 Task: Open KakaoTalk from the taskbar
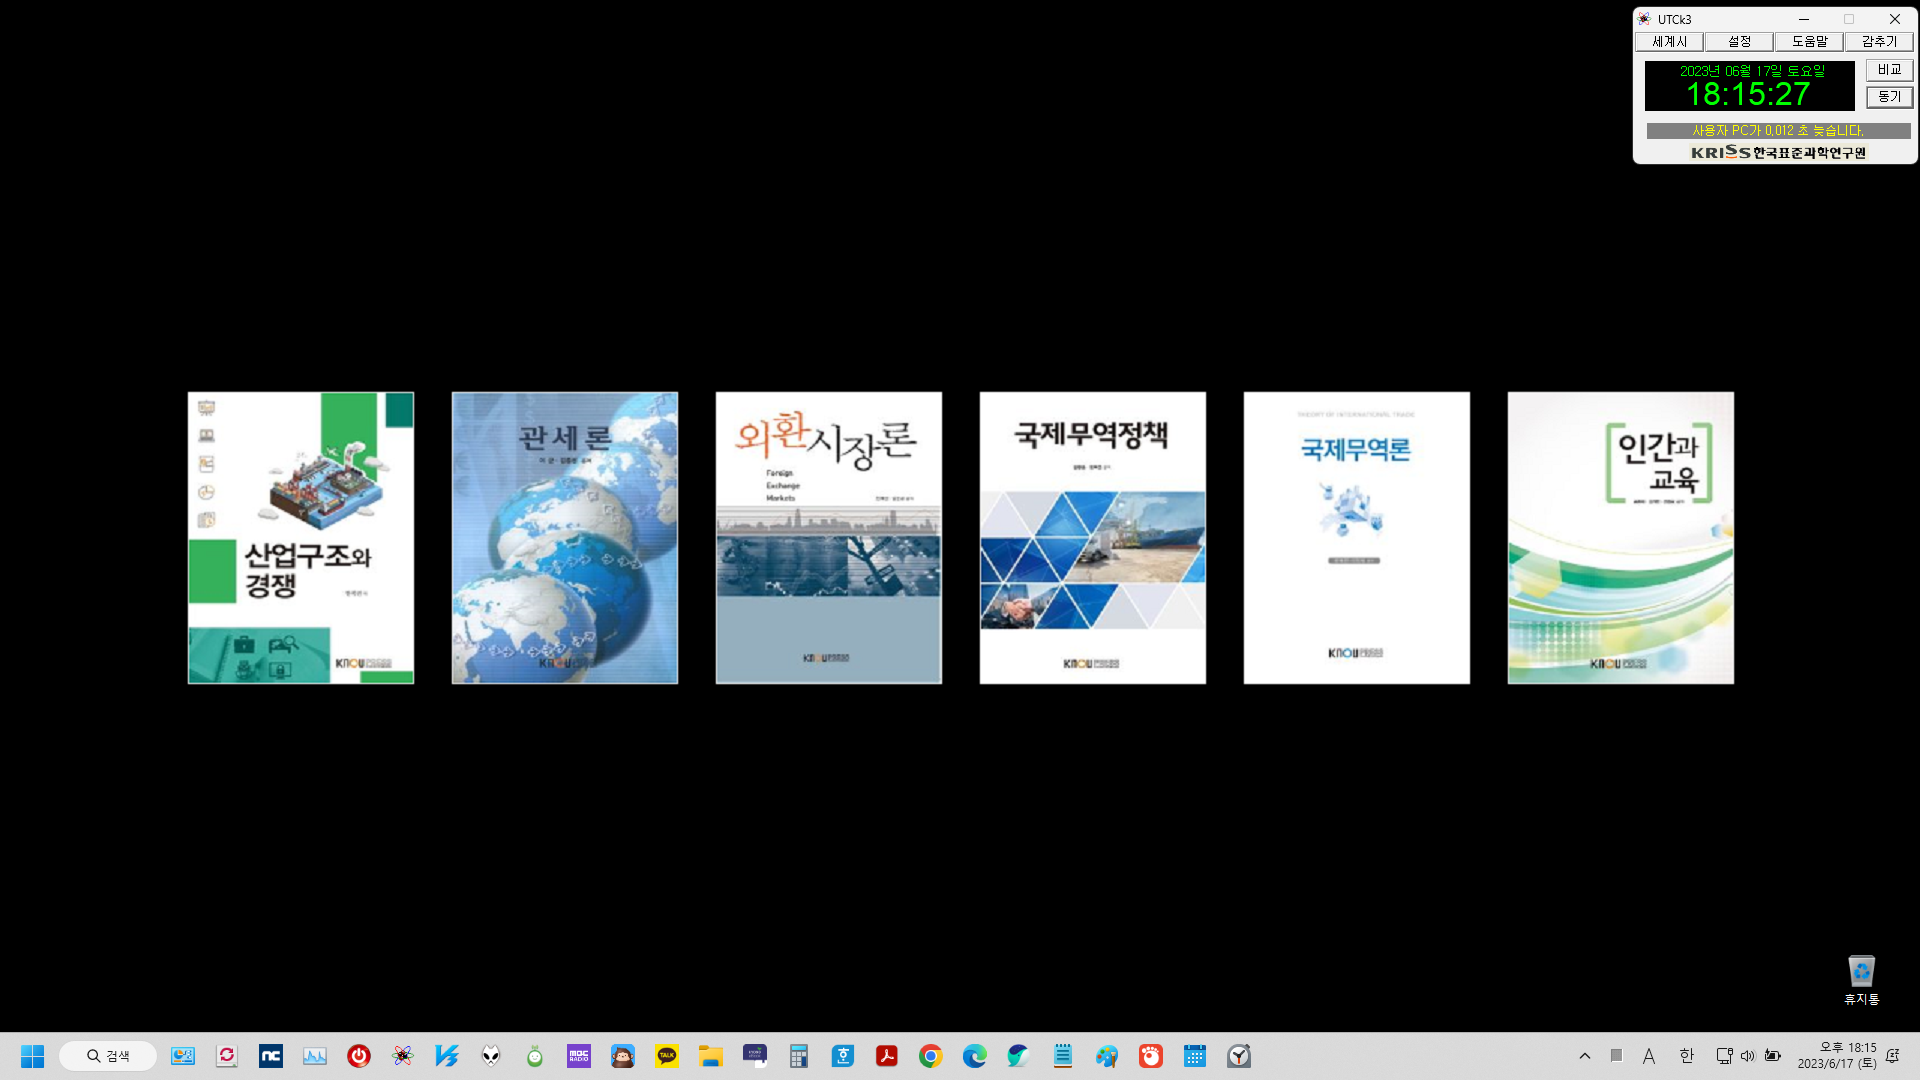667,1056
